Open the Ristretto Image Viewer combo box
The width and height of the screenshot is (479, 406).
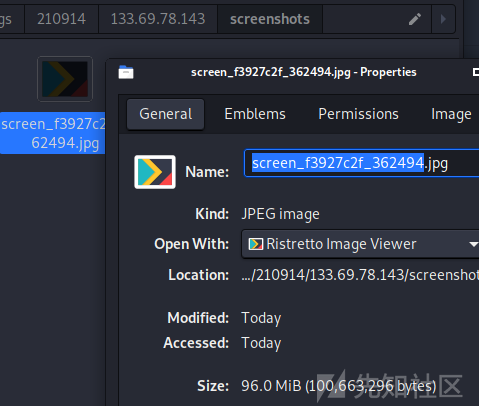pyautogui.click(x=360, y=244)
